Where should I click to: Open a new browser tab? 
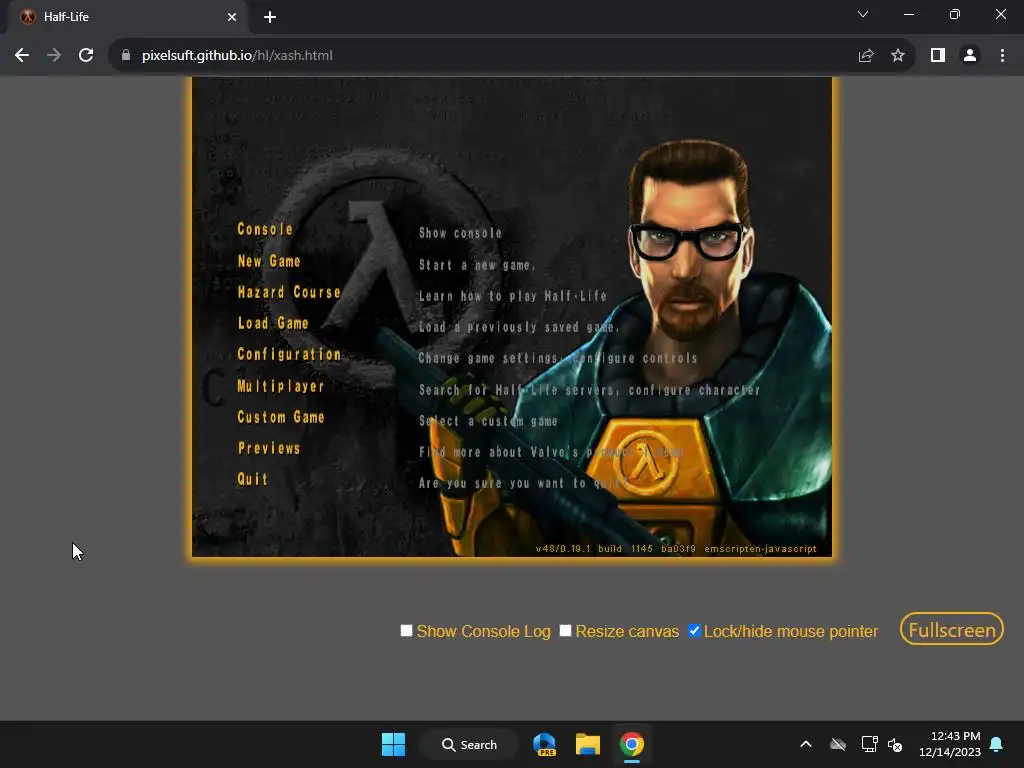[270, 17]
